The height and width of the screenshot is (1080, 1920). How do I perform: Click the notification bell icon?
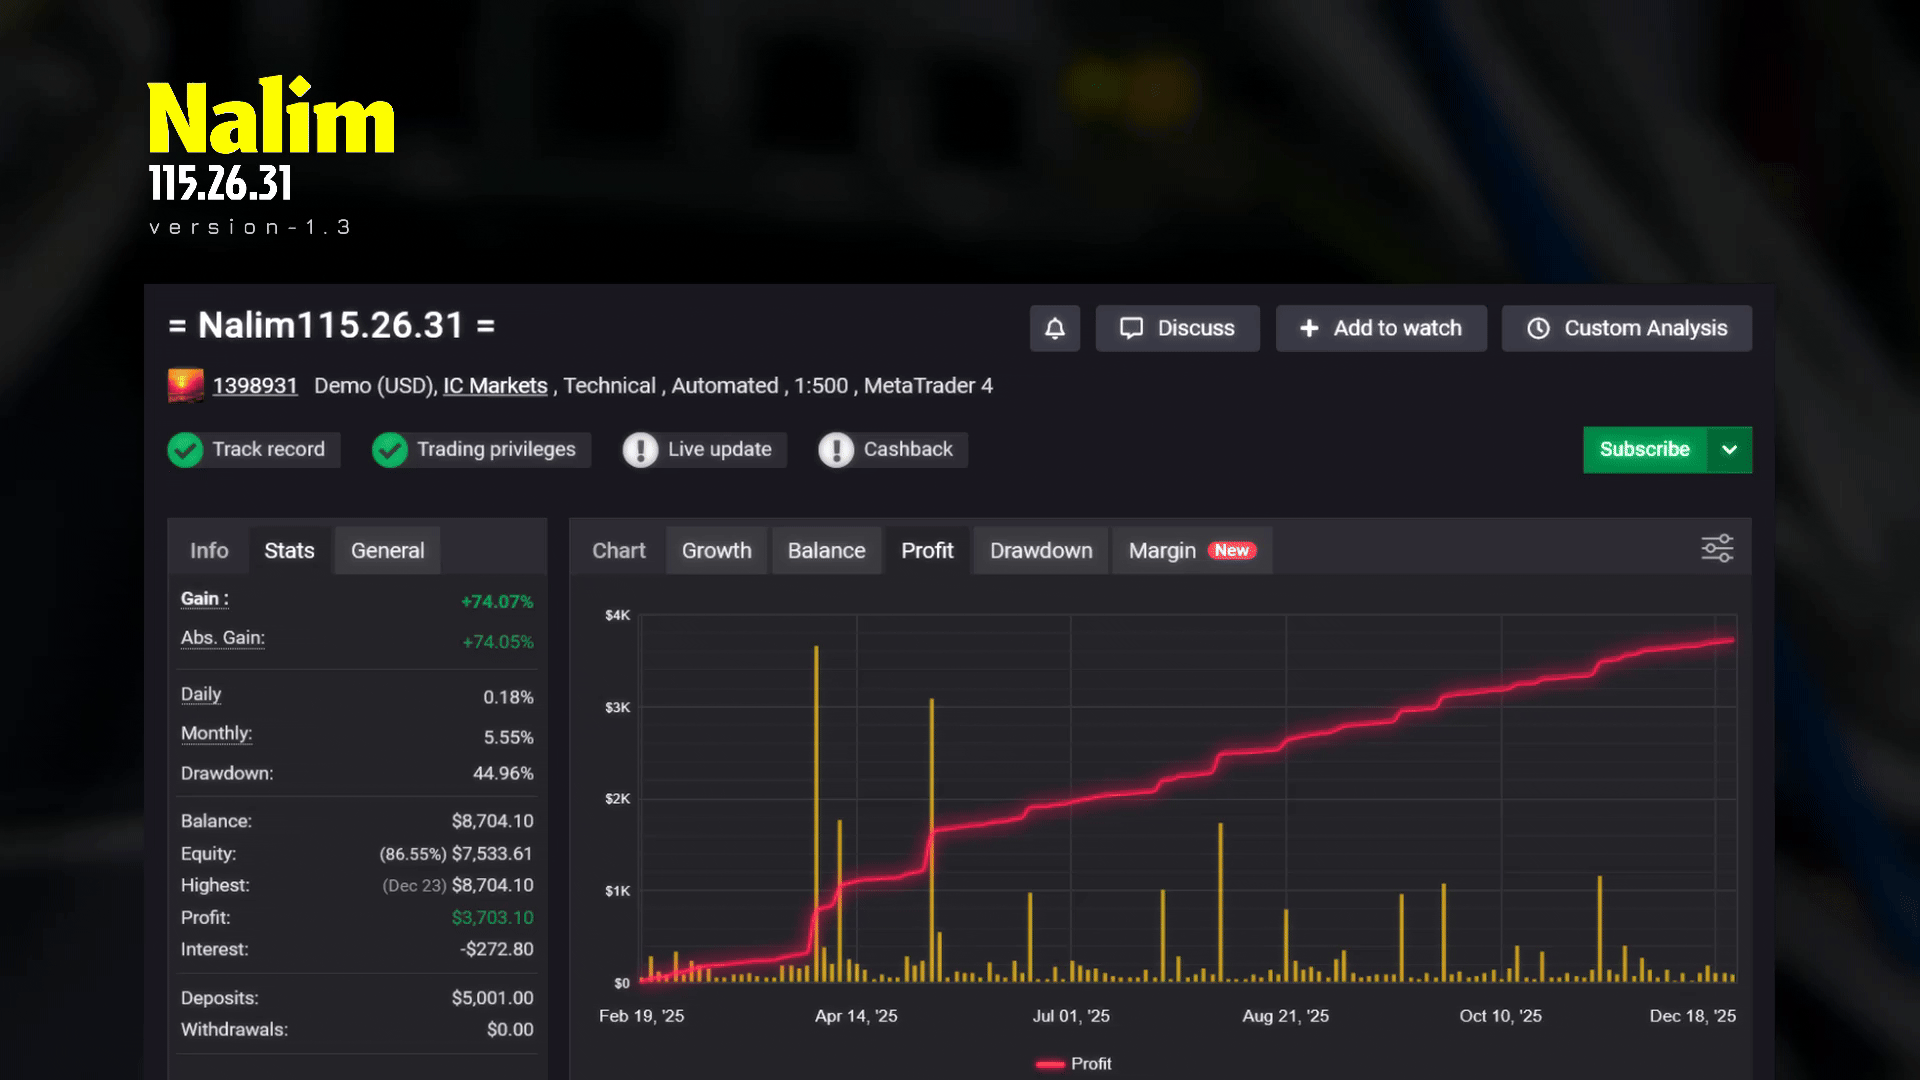coord(1054,328)
